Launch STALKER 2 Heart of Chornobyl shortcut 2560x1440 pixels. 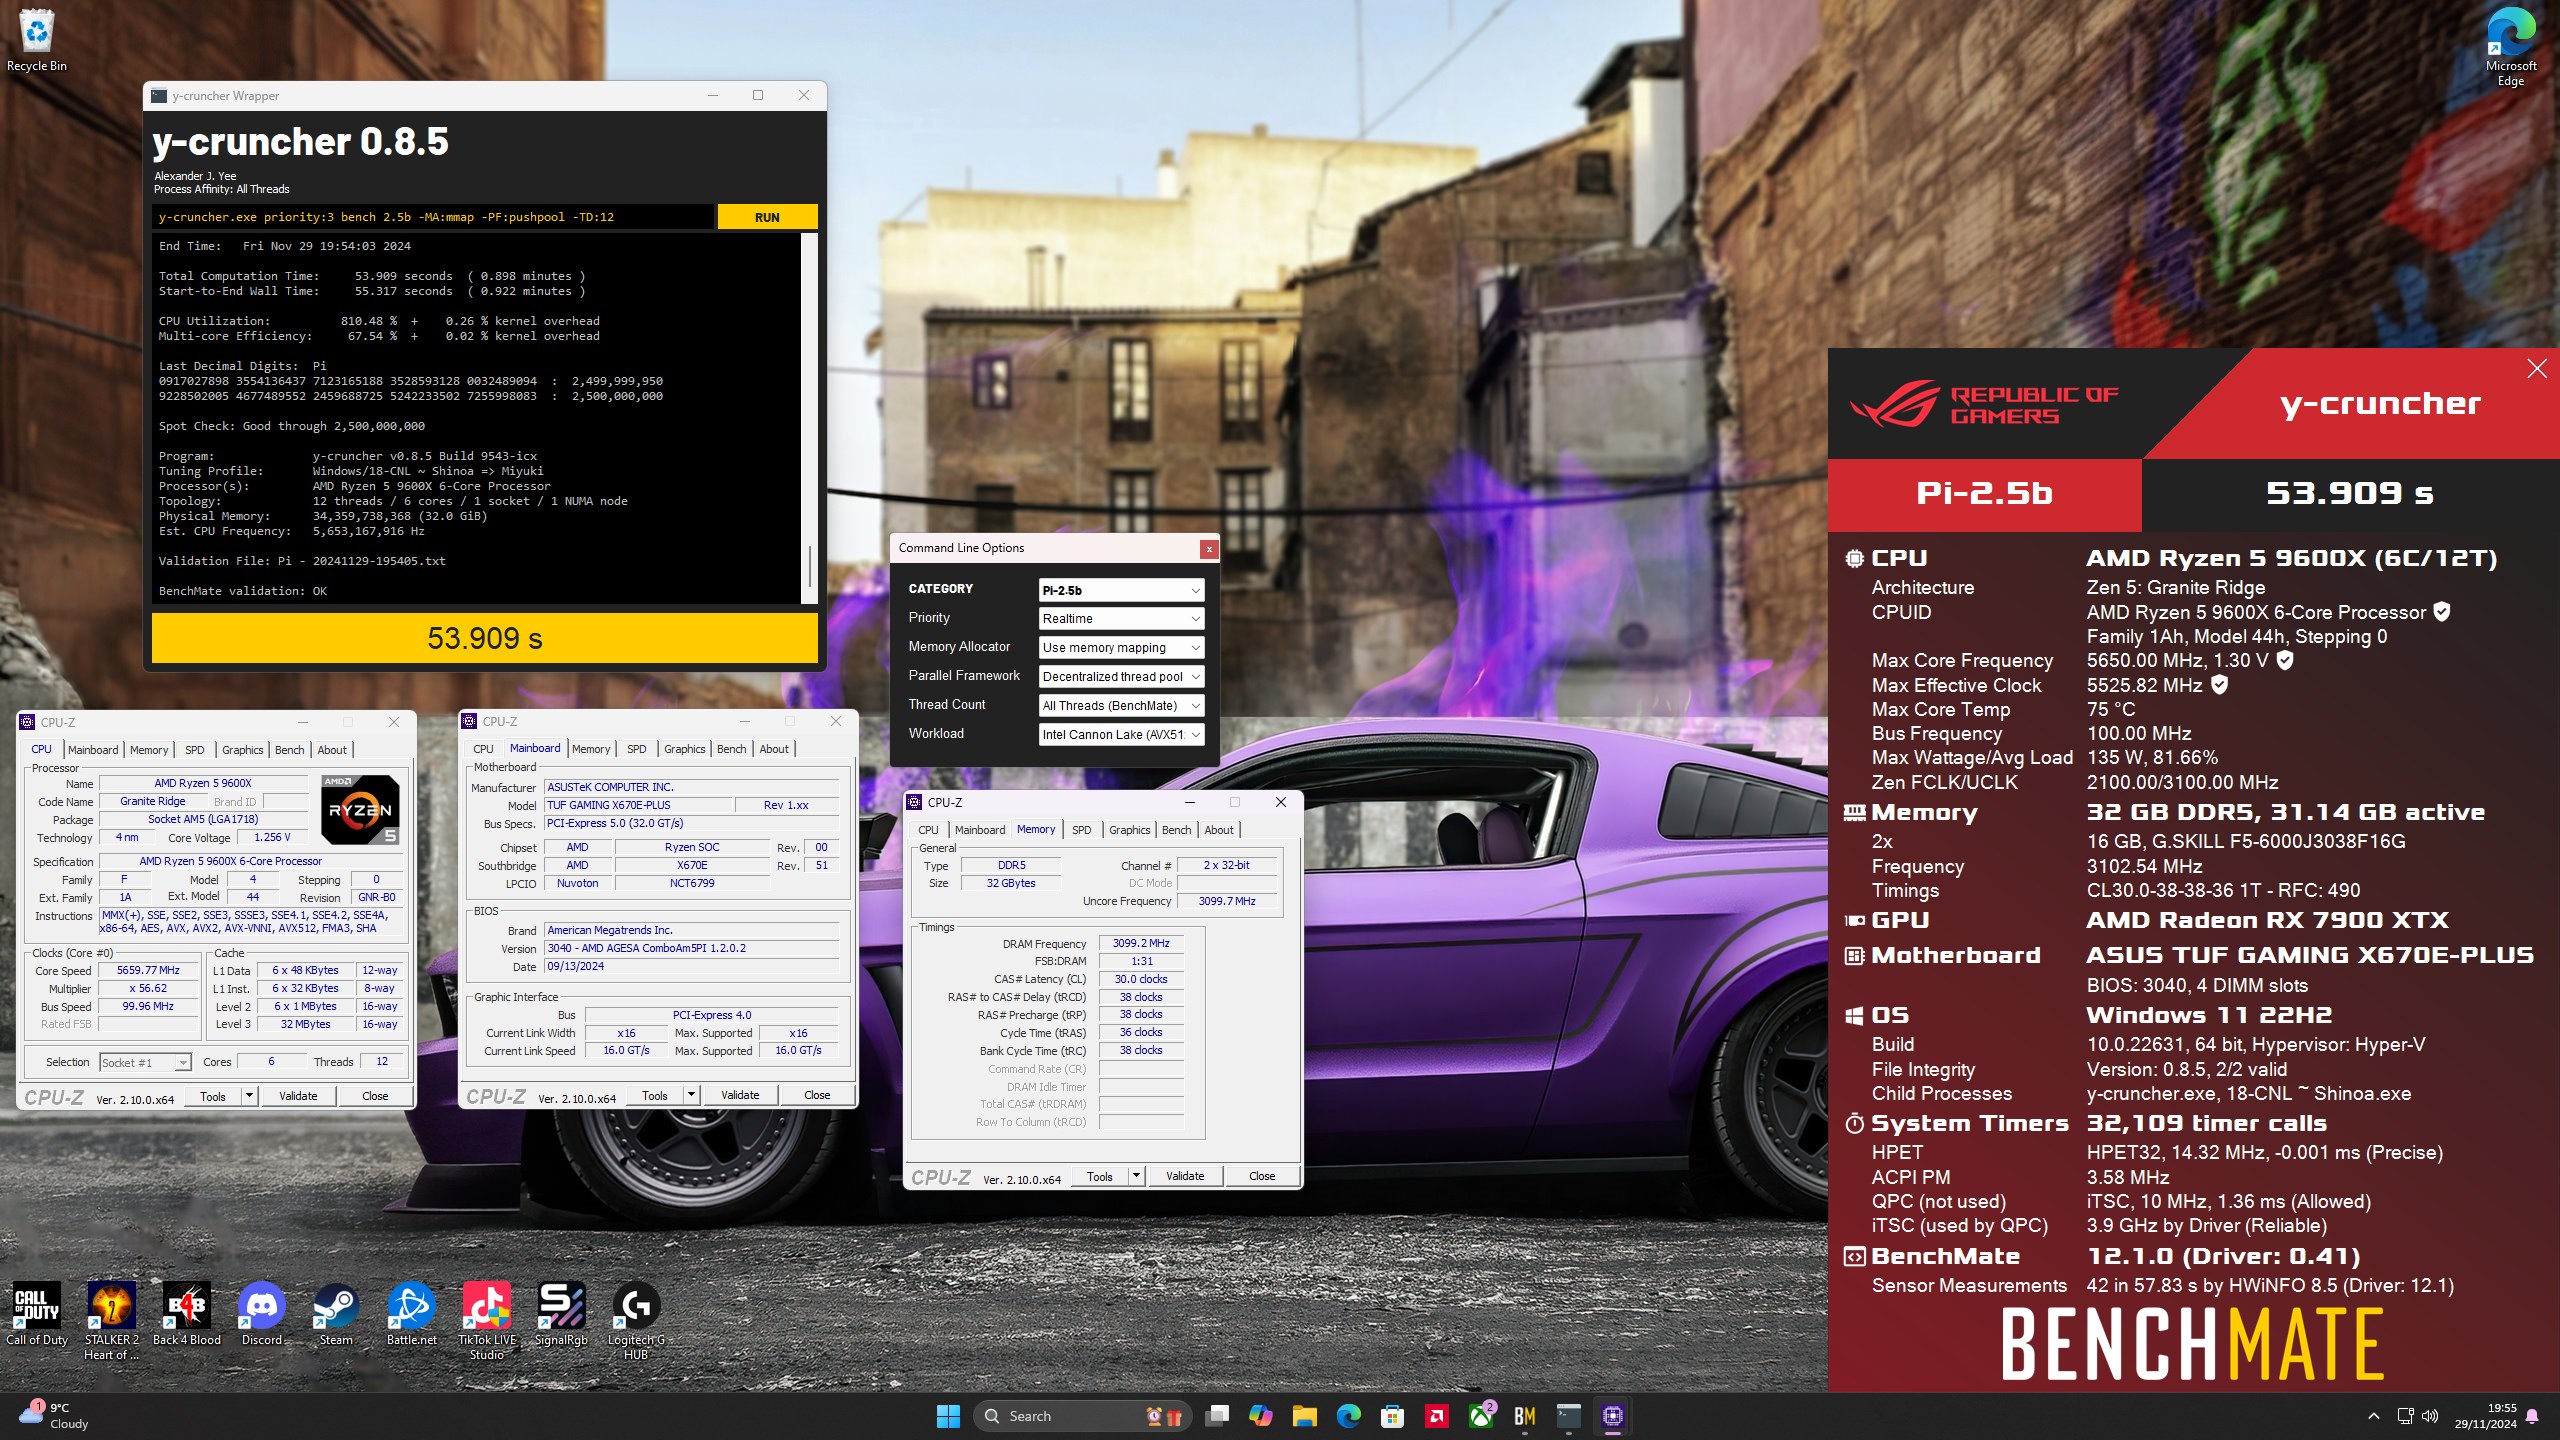(x=111, y=1320)
